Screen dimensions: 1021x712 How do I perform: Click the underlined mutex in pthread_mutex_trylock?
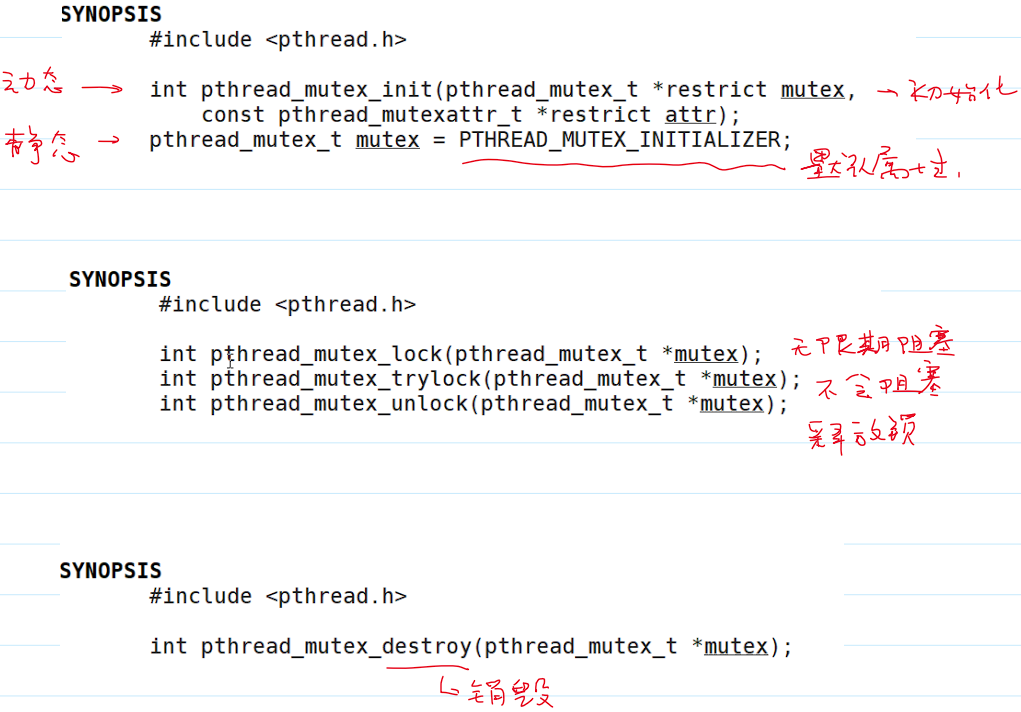tap(745, 379)
